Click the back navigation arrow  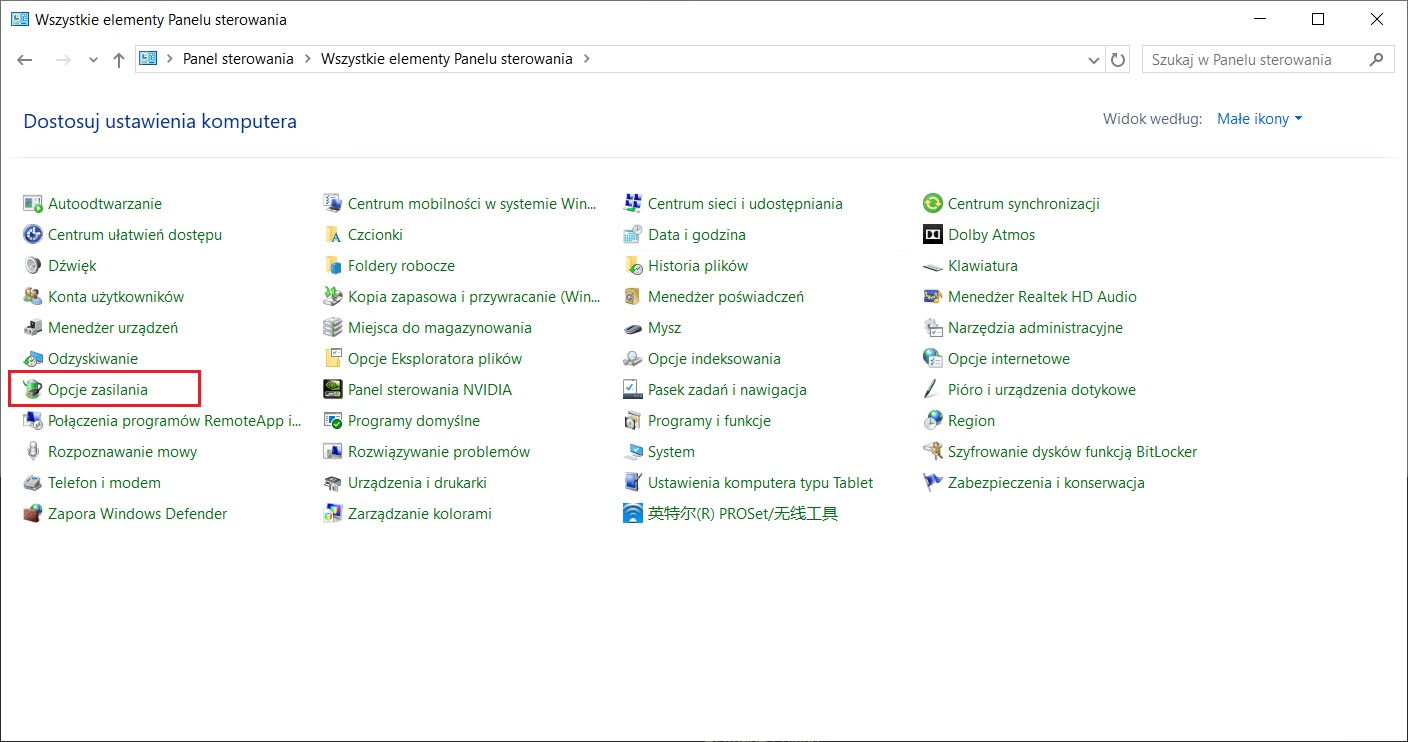point(26,60)
